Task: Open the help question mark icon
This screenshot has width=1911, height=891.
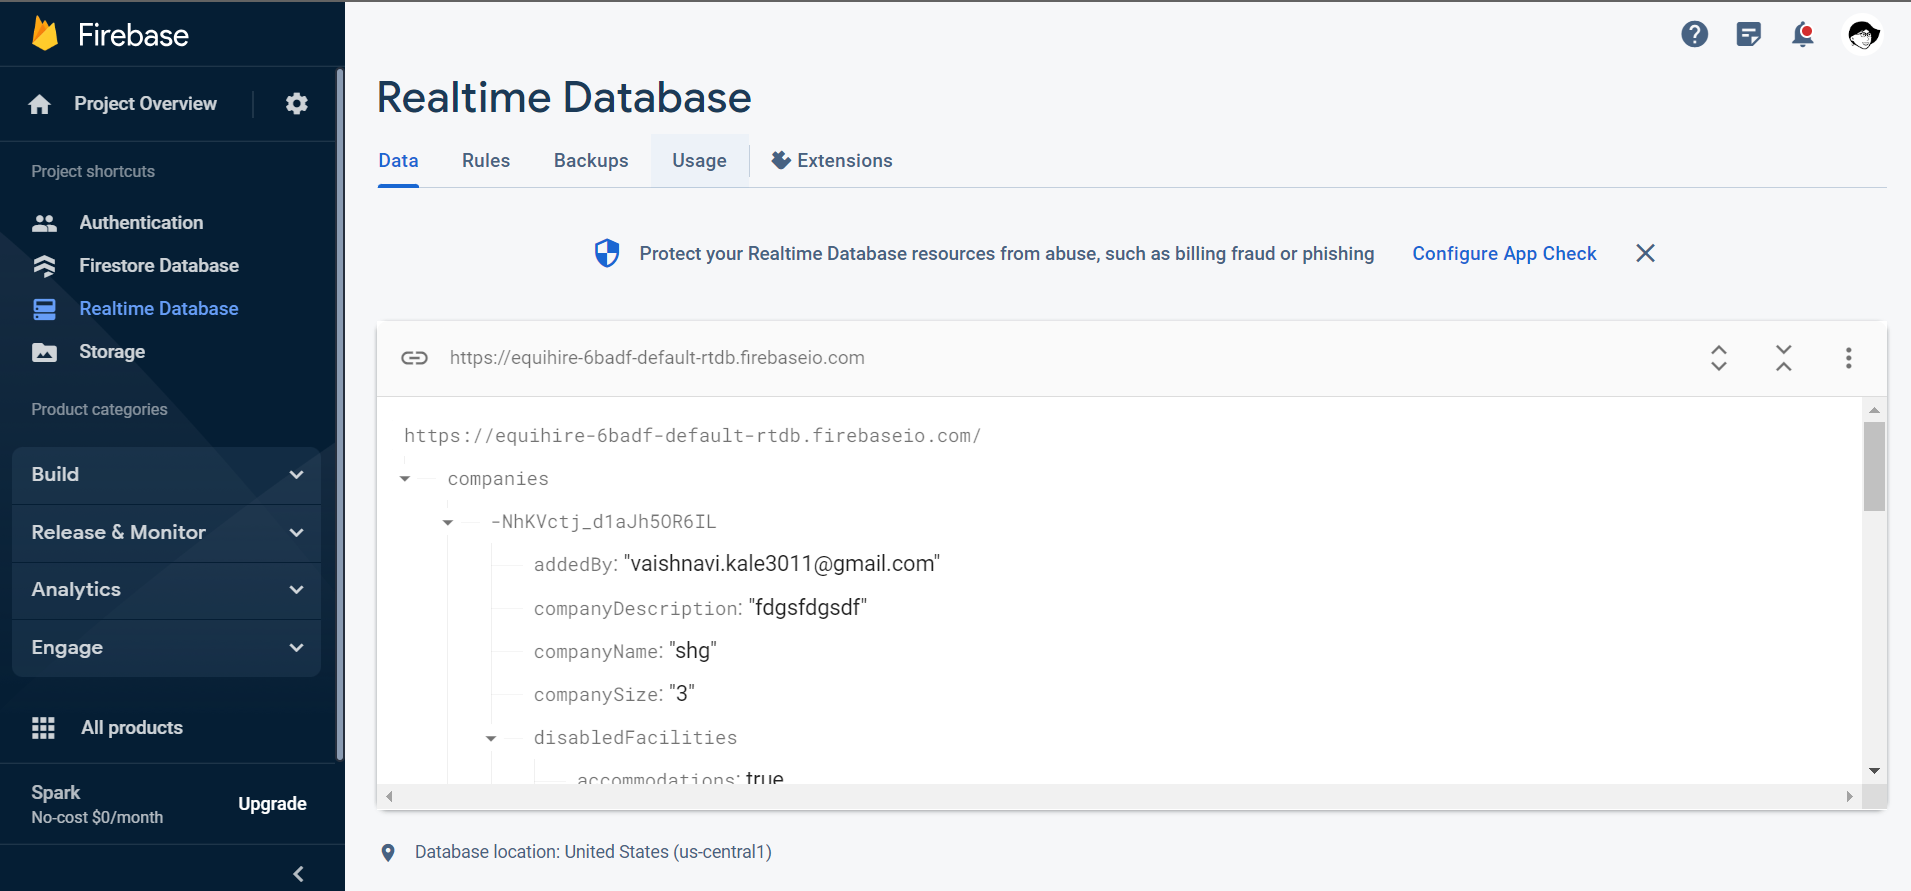Action: click(1694, 35)
